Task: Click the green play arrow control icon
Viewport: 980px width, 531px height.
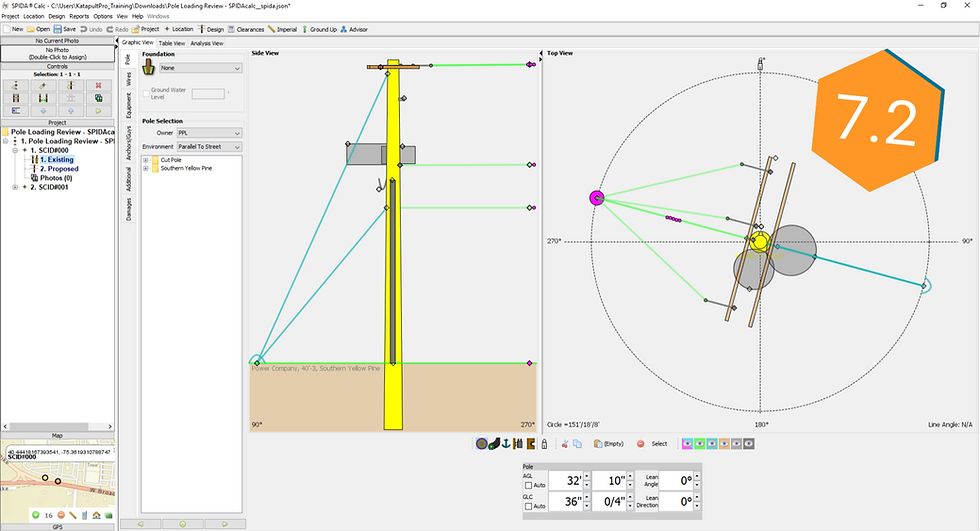Action: click(x=99, y=111)
